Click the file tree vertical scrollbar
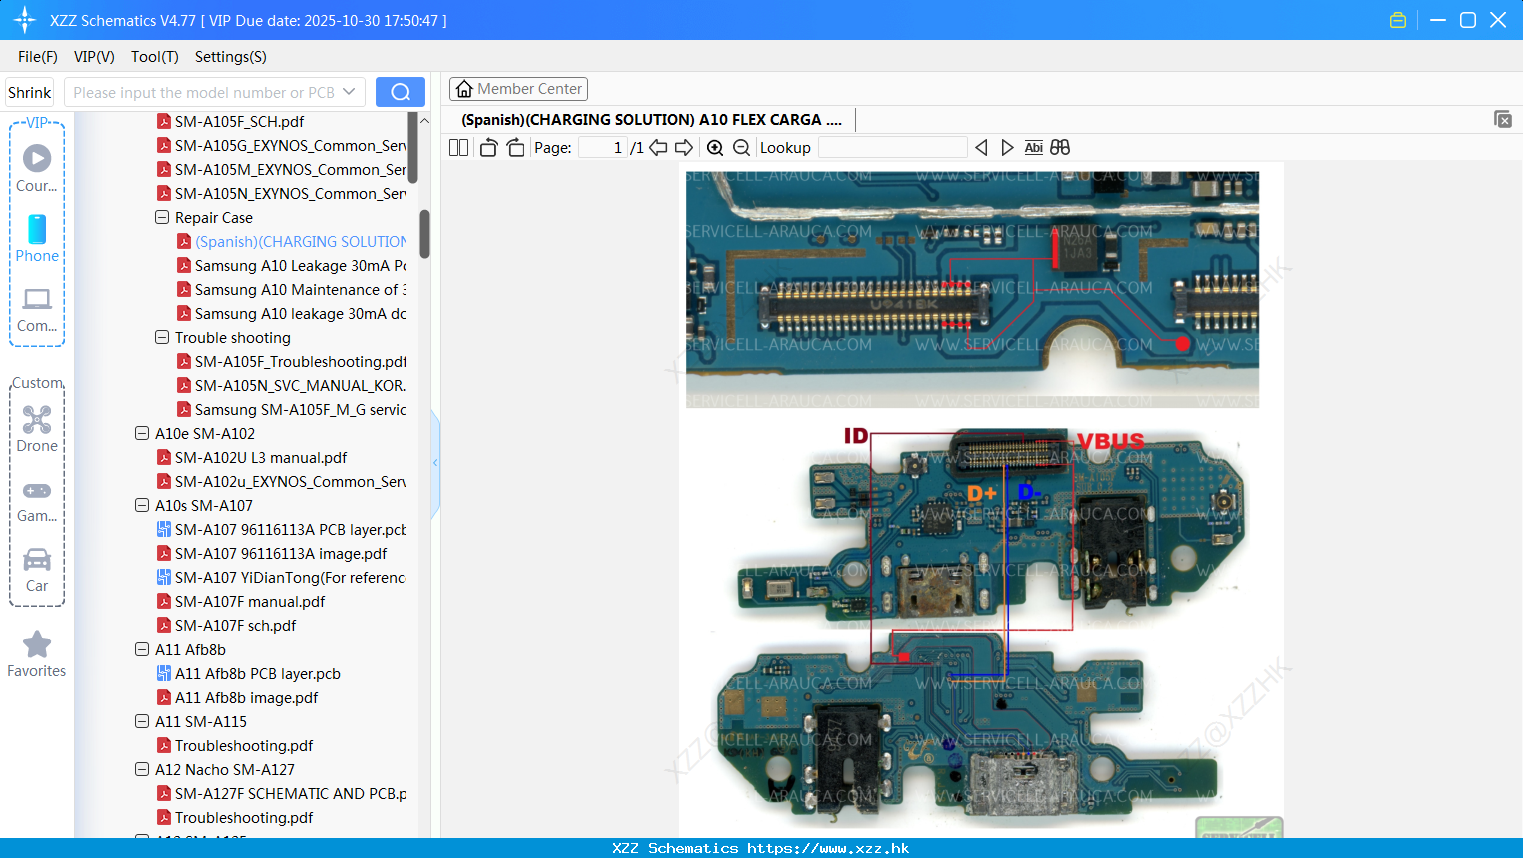This screenshot has width=1523, height=858. 424,234
